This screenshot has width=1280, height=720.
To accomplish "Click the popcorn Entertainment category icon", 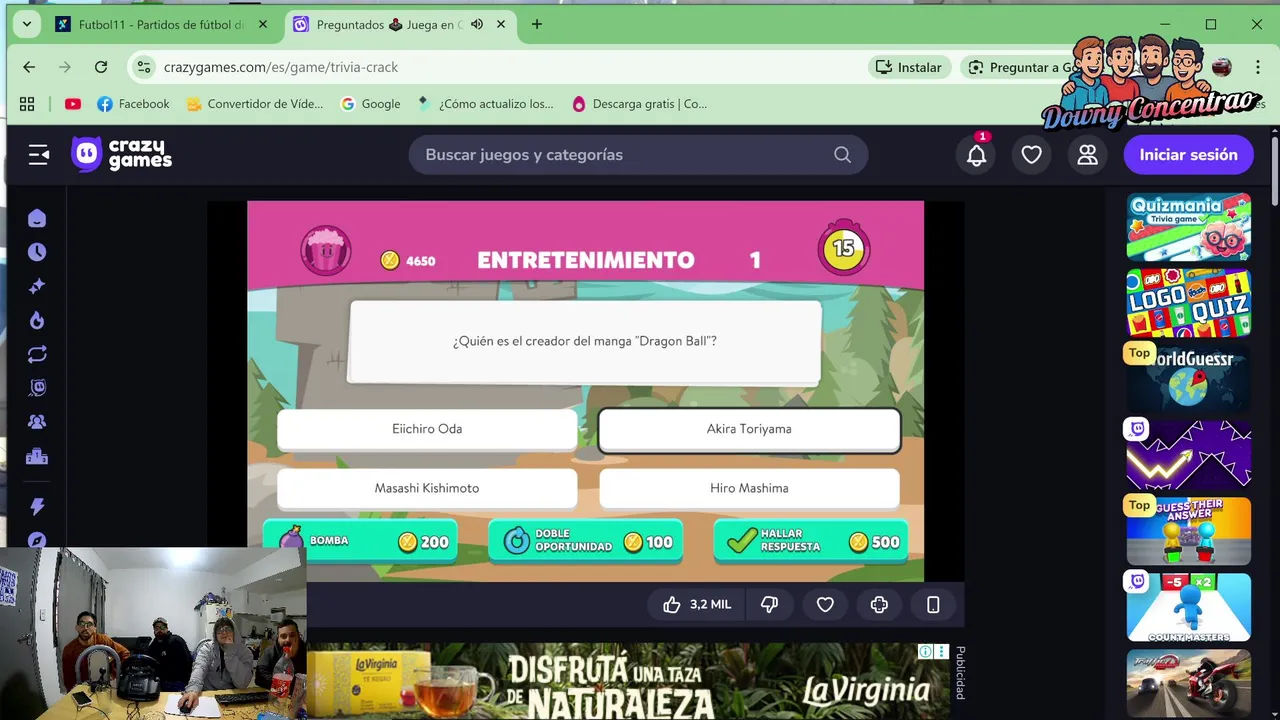I will [x=326, y=250].
